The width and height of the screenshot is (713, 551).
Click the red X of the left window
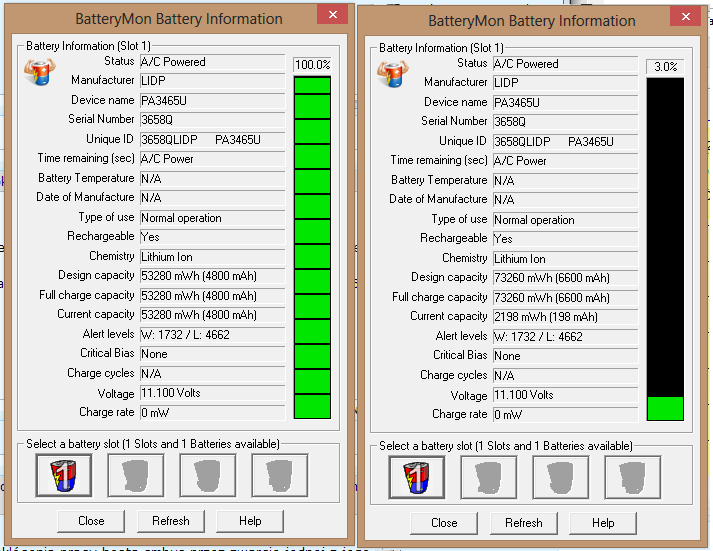coord(333,15)
